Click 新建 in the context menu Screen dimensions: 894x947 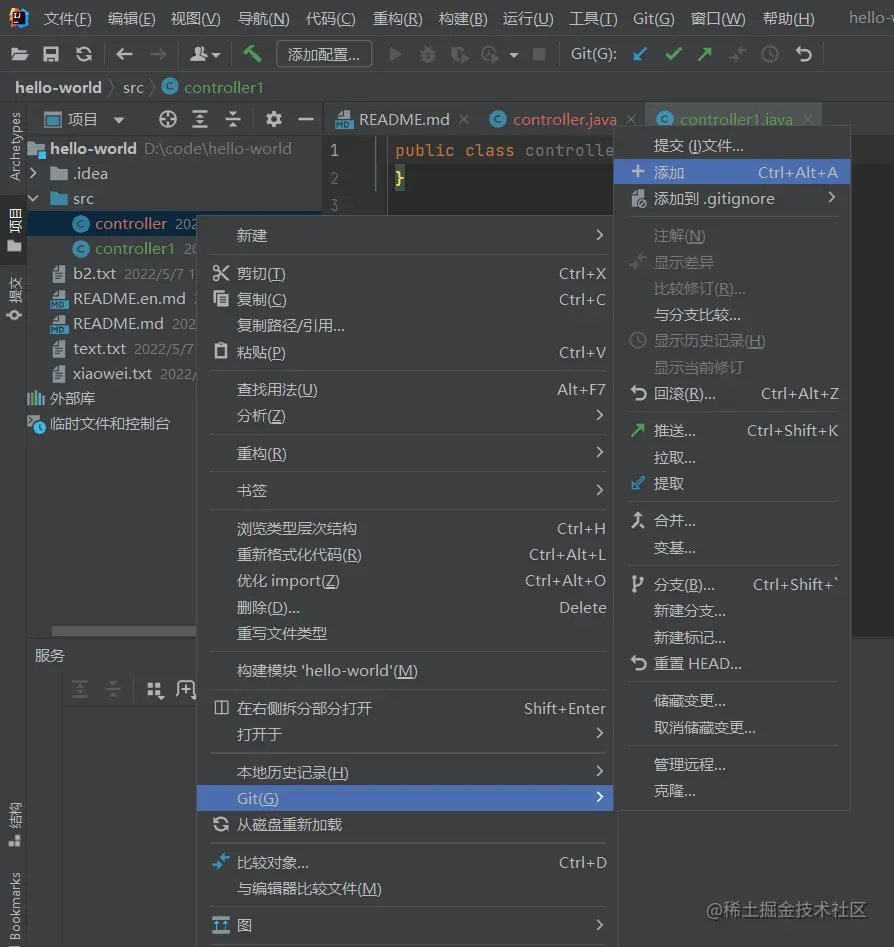click(252, 235)
